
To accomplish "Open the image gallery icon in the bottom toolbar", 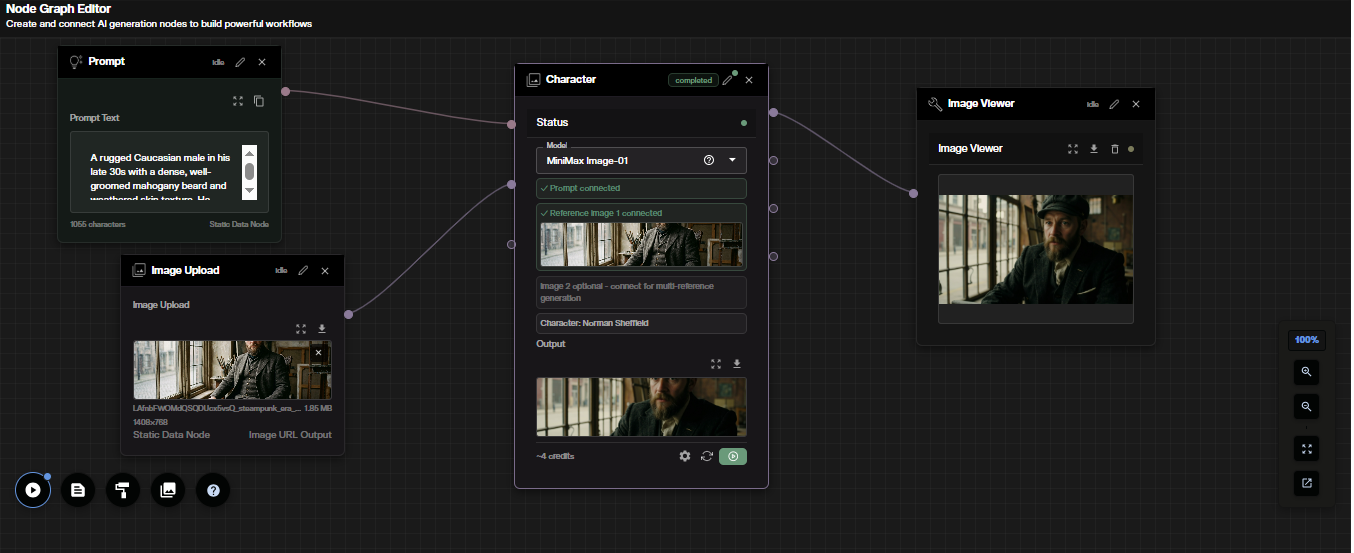I will point(168,490).
